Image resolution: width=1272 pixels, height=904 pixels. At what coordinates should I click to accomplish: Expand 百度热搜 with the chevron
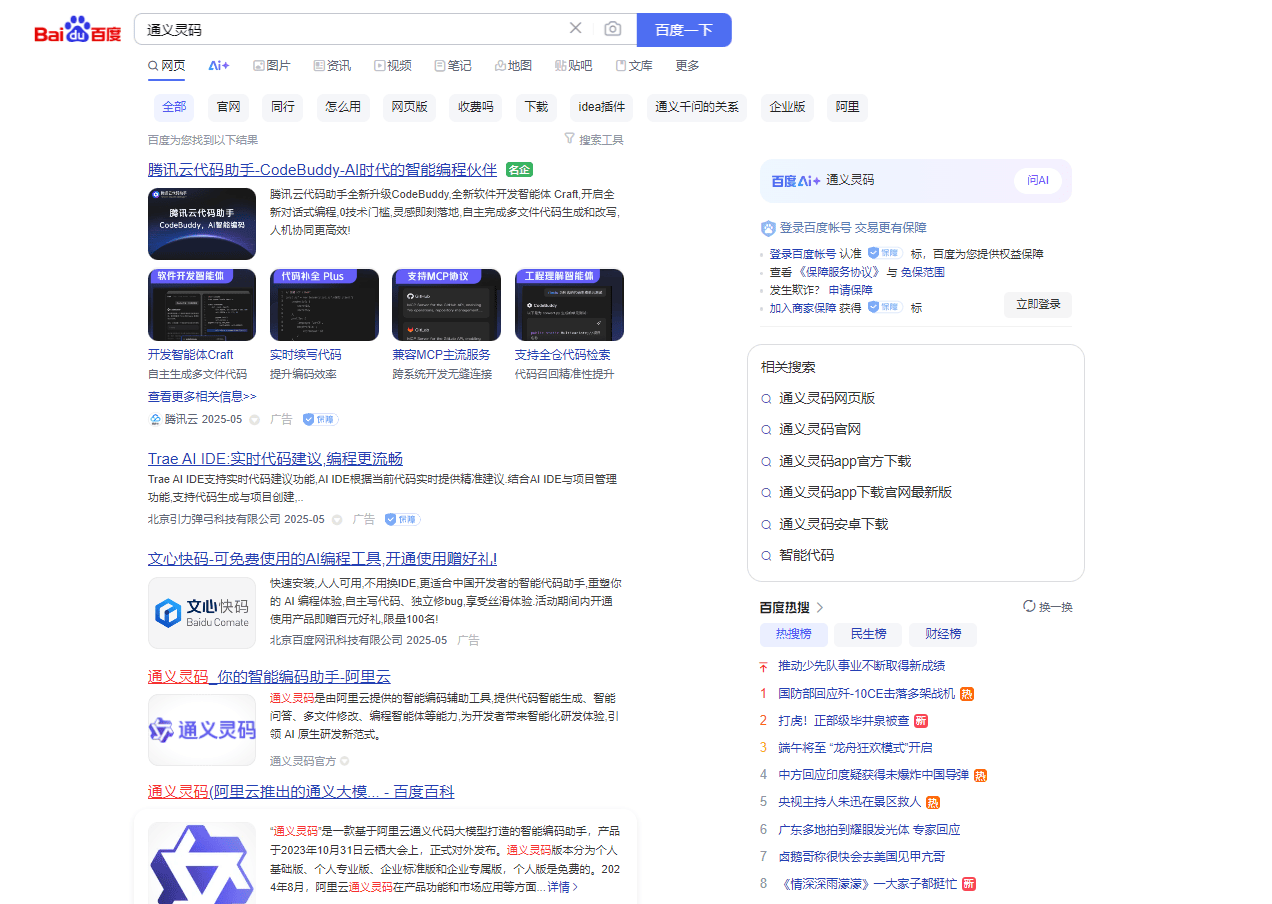pos(820,607)
